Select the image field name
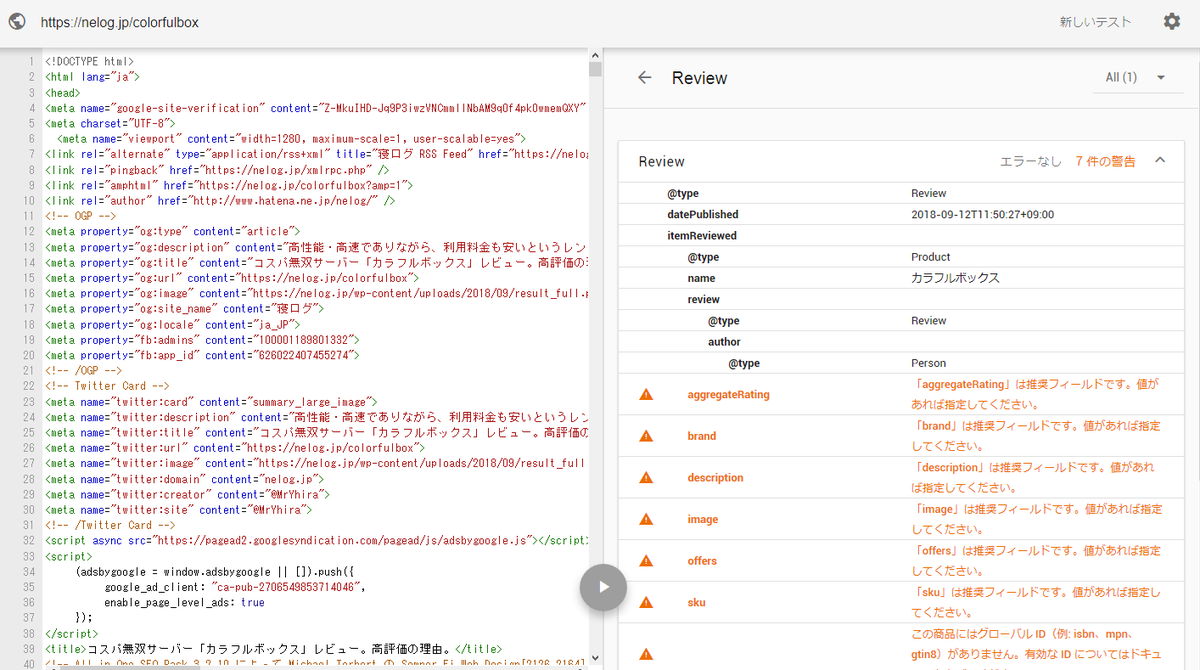The height and width of the screenshot is (670, 1200). click(x=703, y=520)
